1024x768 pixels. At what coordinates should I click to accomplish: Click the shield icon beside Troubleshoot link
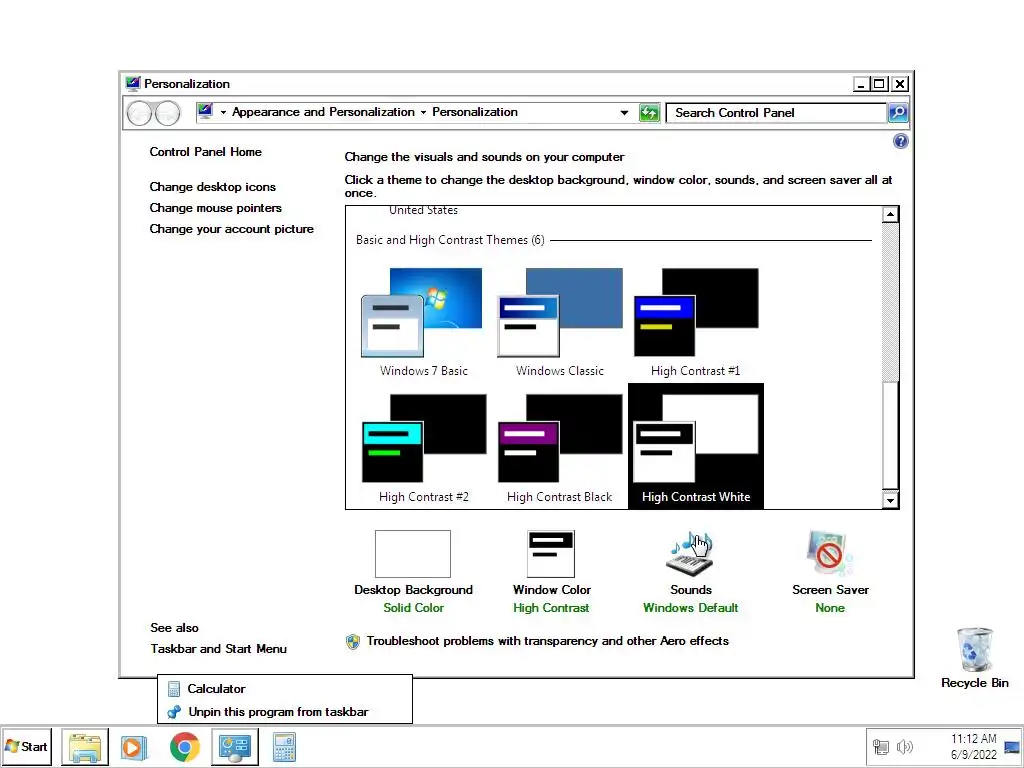tap(353, 641)
